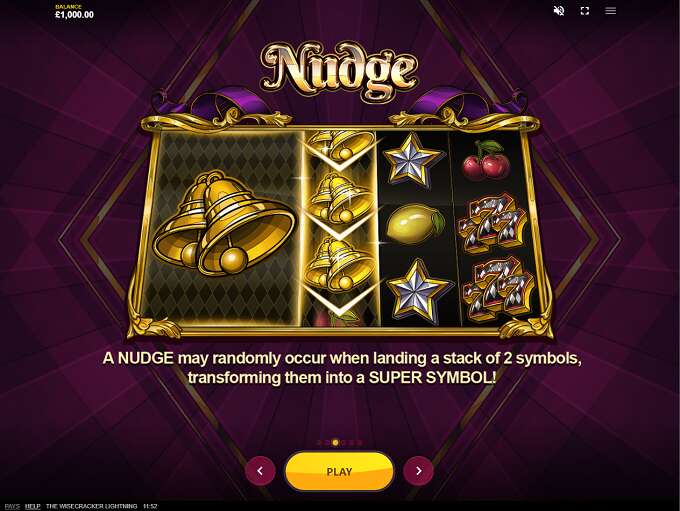Select the highlighted yellow page dot
This screenshot has width=680, height=511.
point(335,442)
